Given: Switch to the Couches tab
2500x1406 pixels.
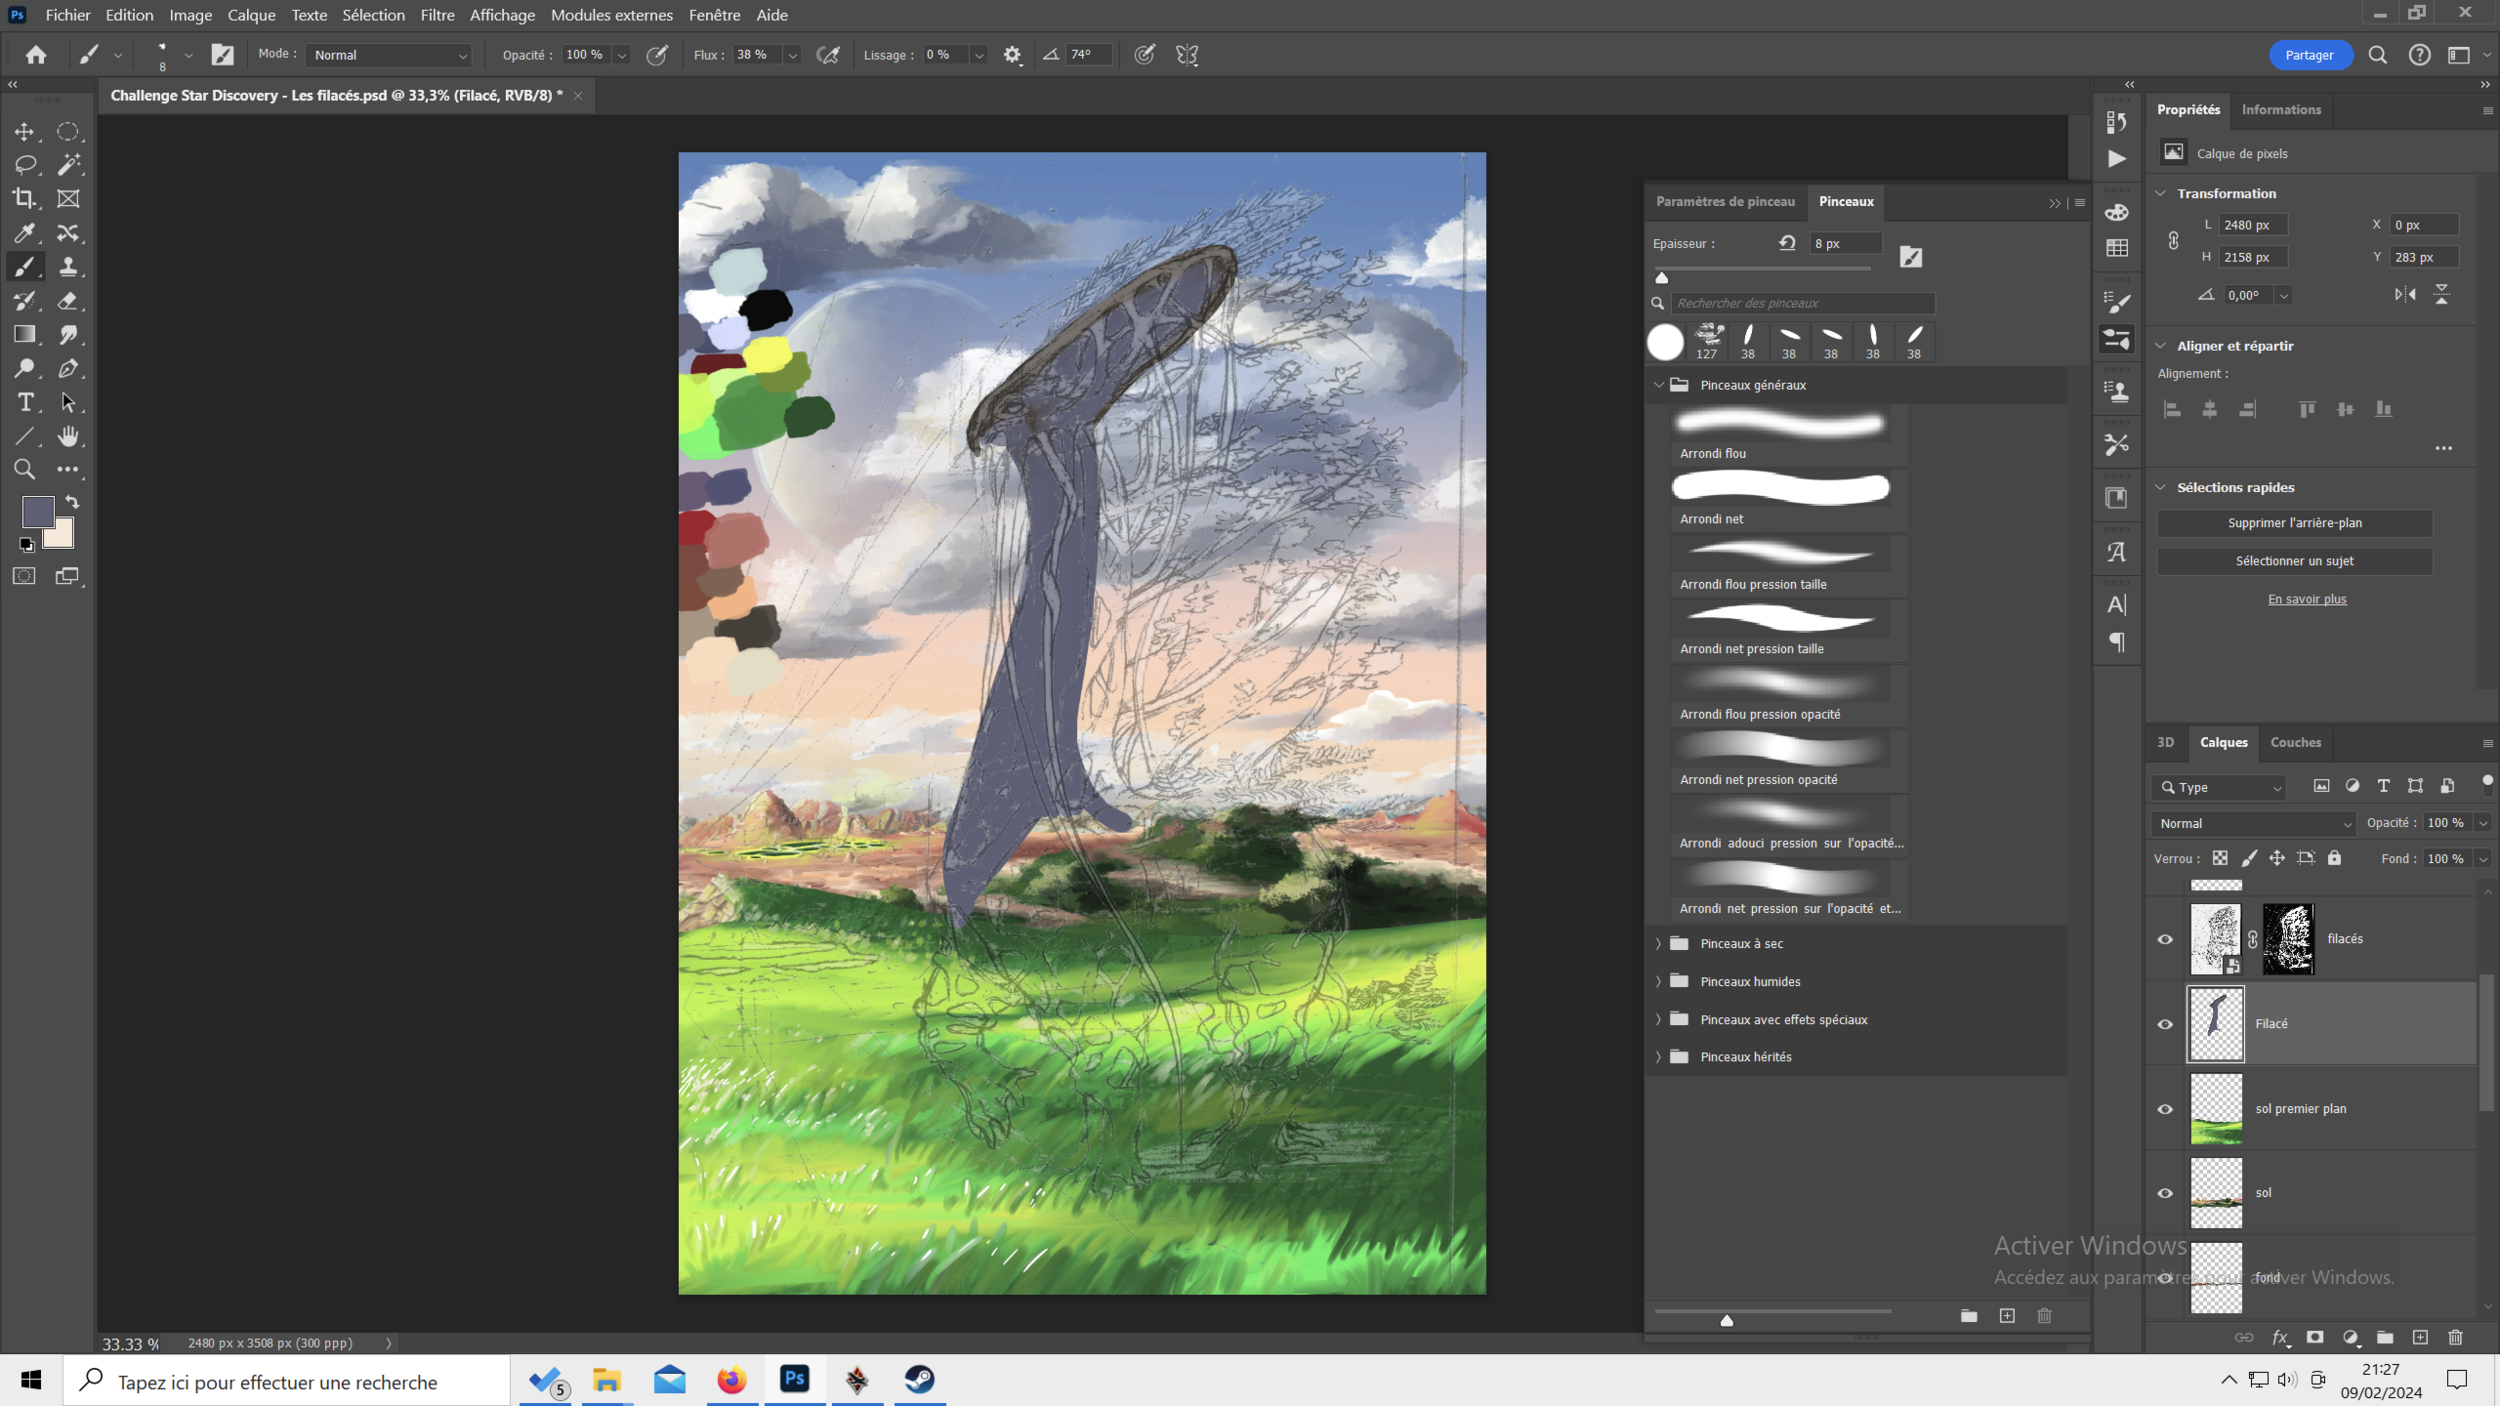Looking at the screenshot, I should point(2295,742).
